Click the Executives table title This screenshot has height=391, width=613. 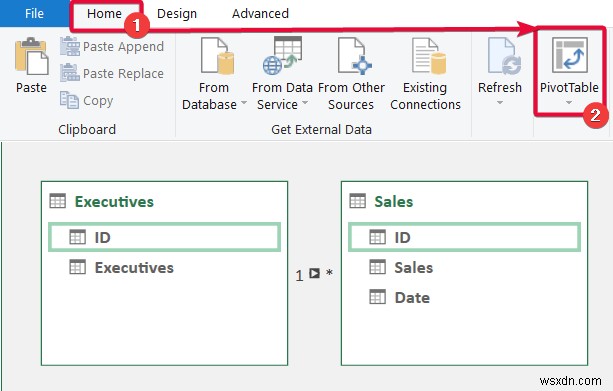pyautogui.click(x=114, y=202)
